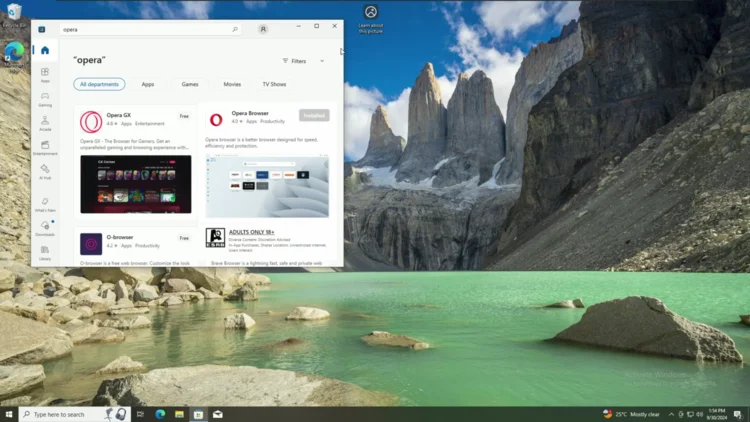Select the TV Shows department filter
The image size is (750, 422).
click(274, 84)
